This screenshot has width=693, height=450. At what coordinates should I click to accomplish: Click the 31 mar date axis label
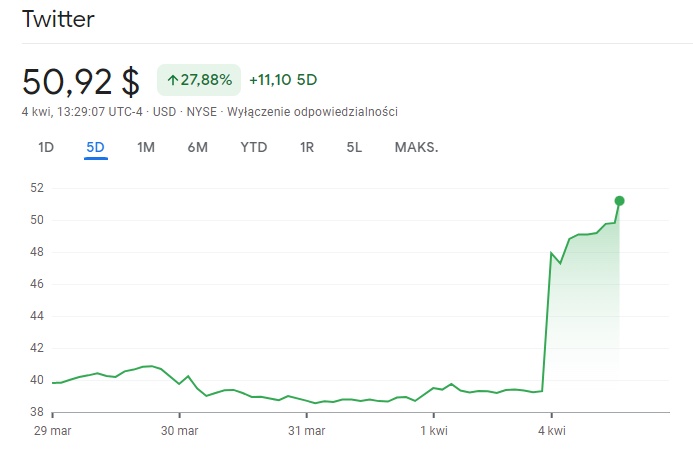click(x=307, y=430)
